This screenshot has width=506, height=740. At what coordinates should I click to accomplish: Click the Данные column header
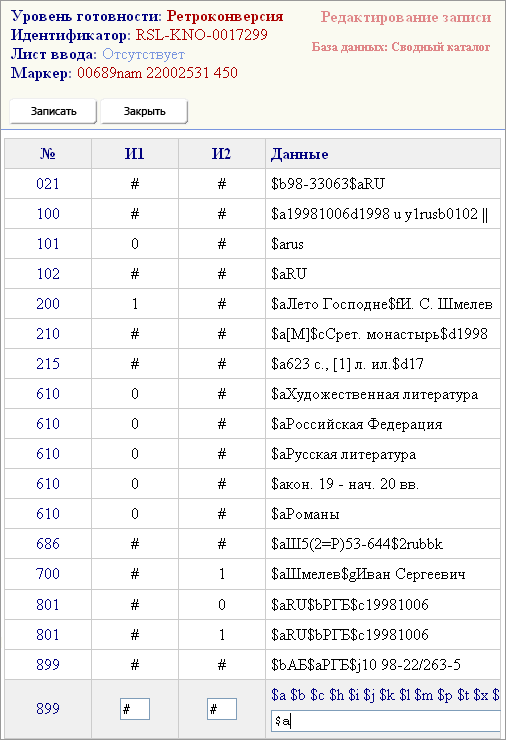[383, 154]
